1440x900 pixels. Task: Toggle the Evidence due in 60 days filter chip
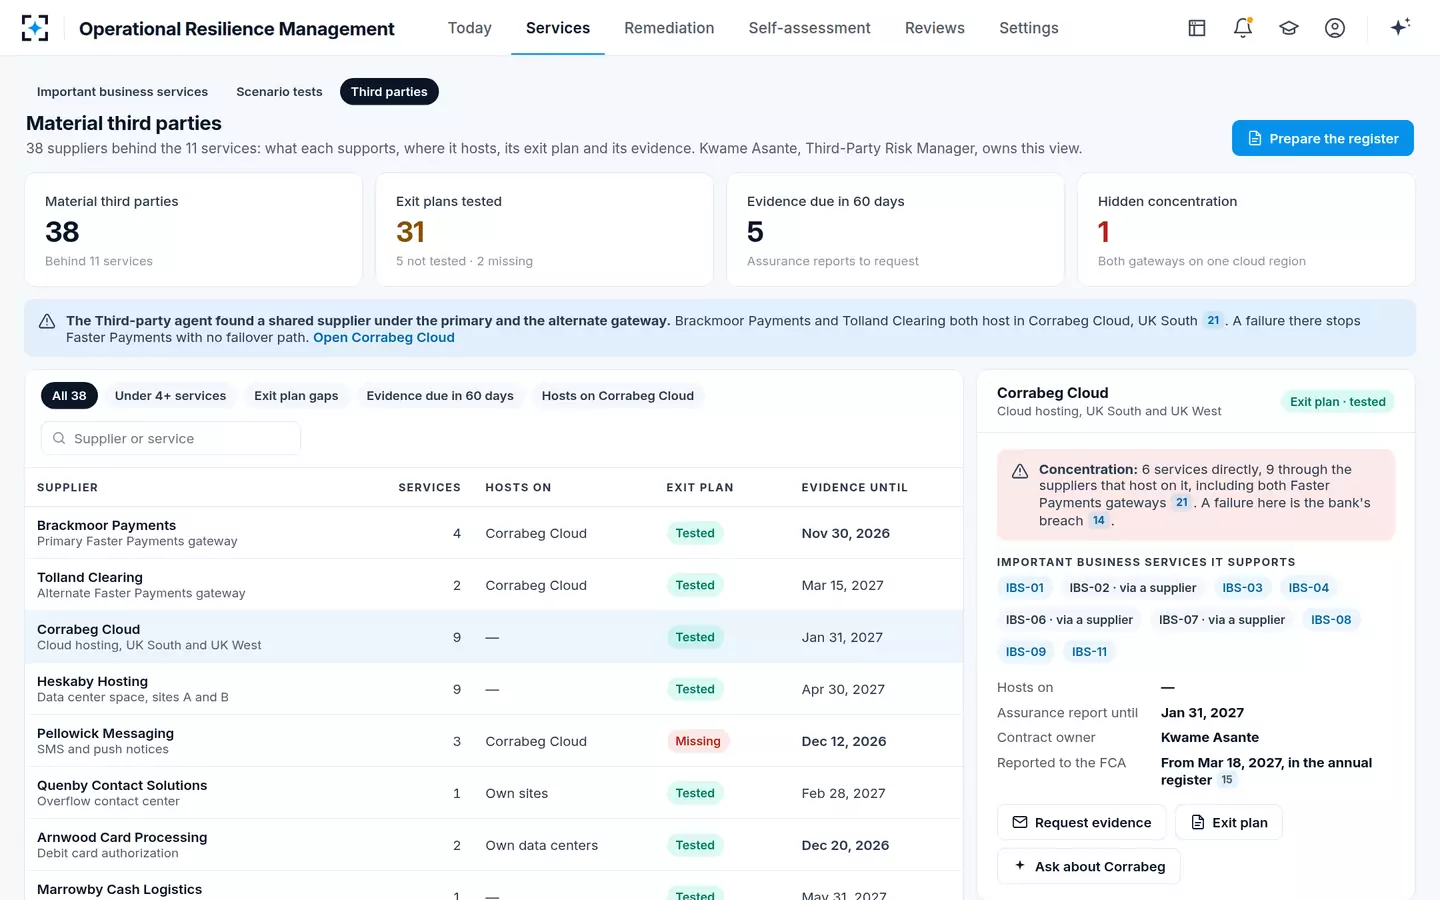440,396
